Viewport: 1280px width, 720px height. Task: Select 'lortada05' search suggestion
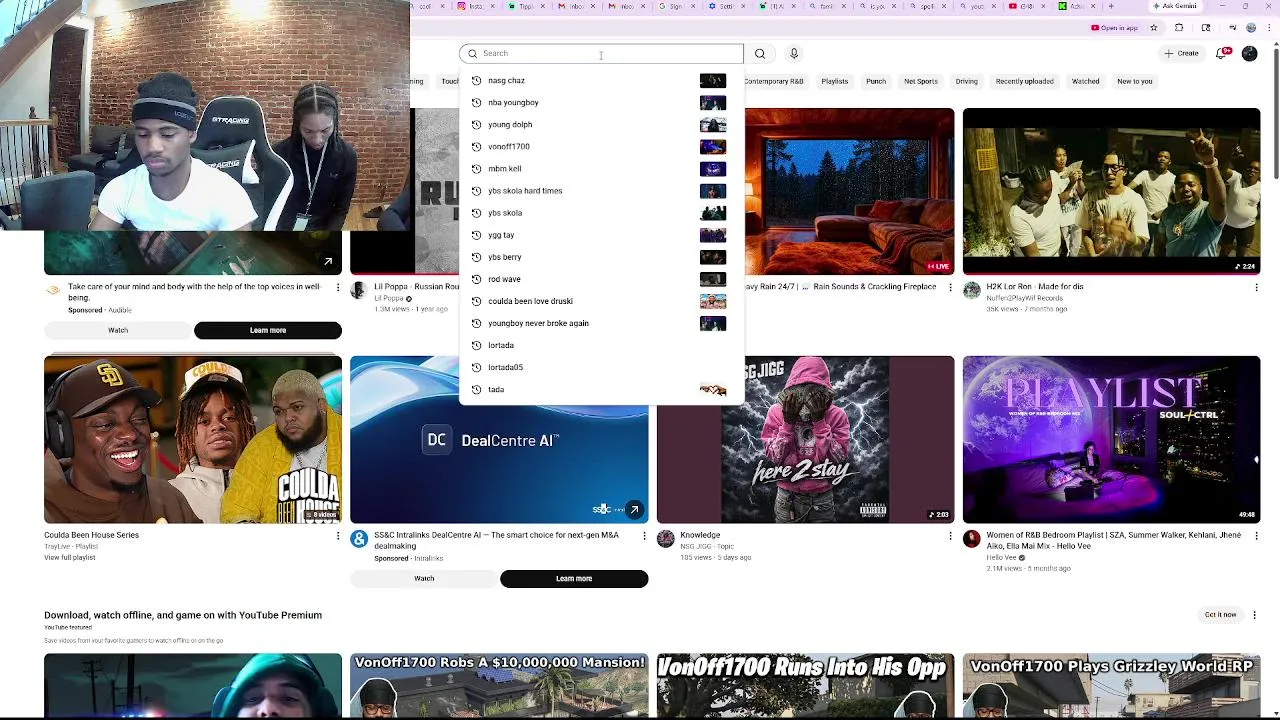[x=601, y=367]
